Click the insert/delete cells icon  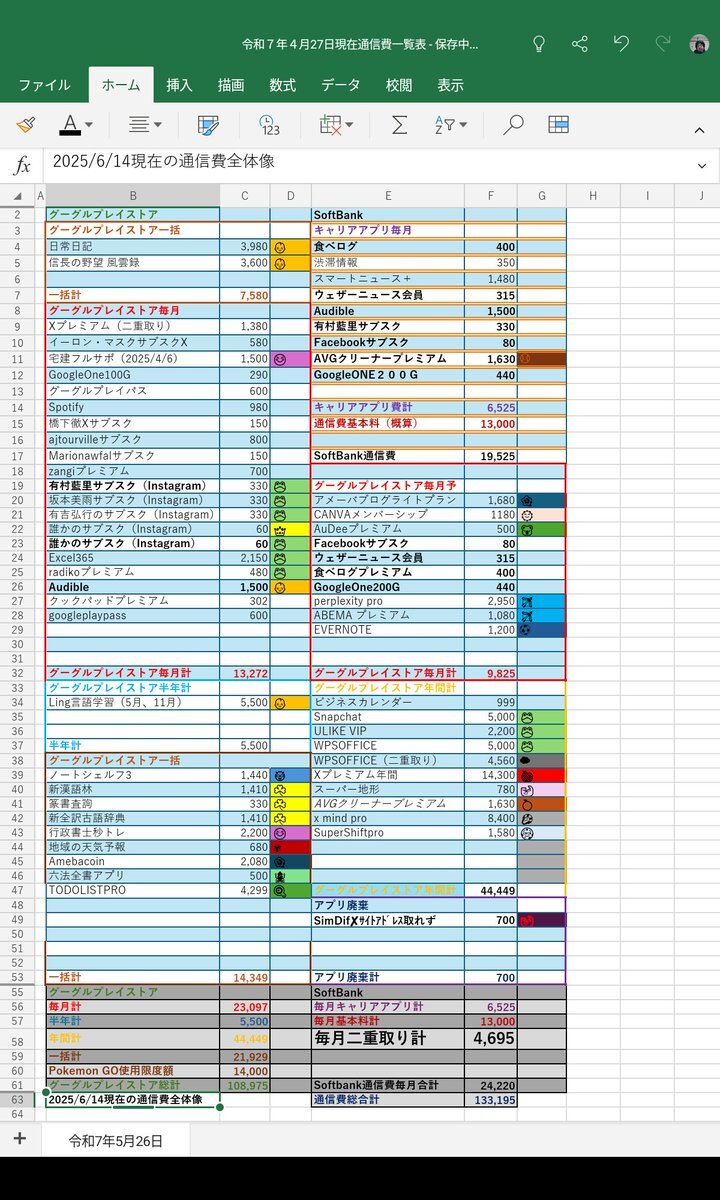coord(330,125)
